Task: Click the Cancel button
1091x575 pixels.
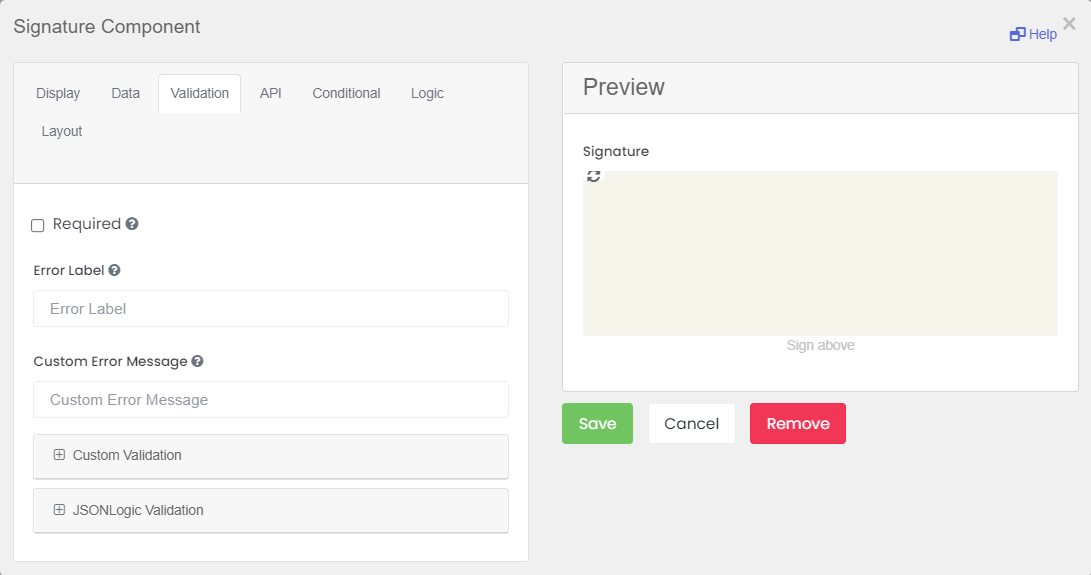Action: point(692,423)
